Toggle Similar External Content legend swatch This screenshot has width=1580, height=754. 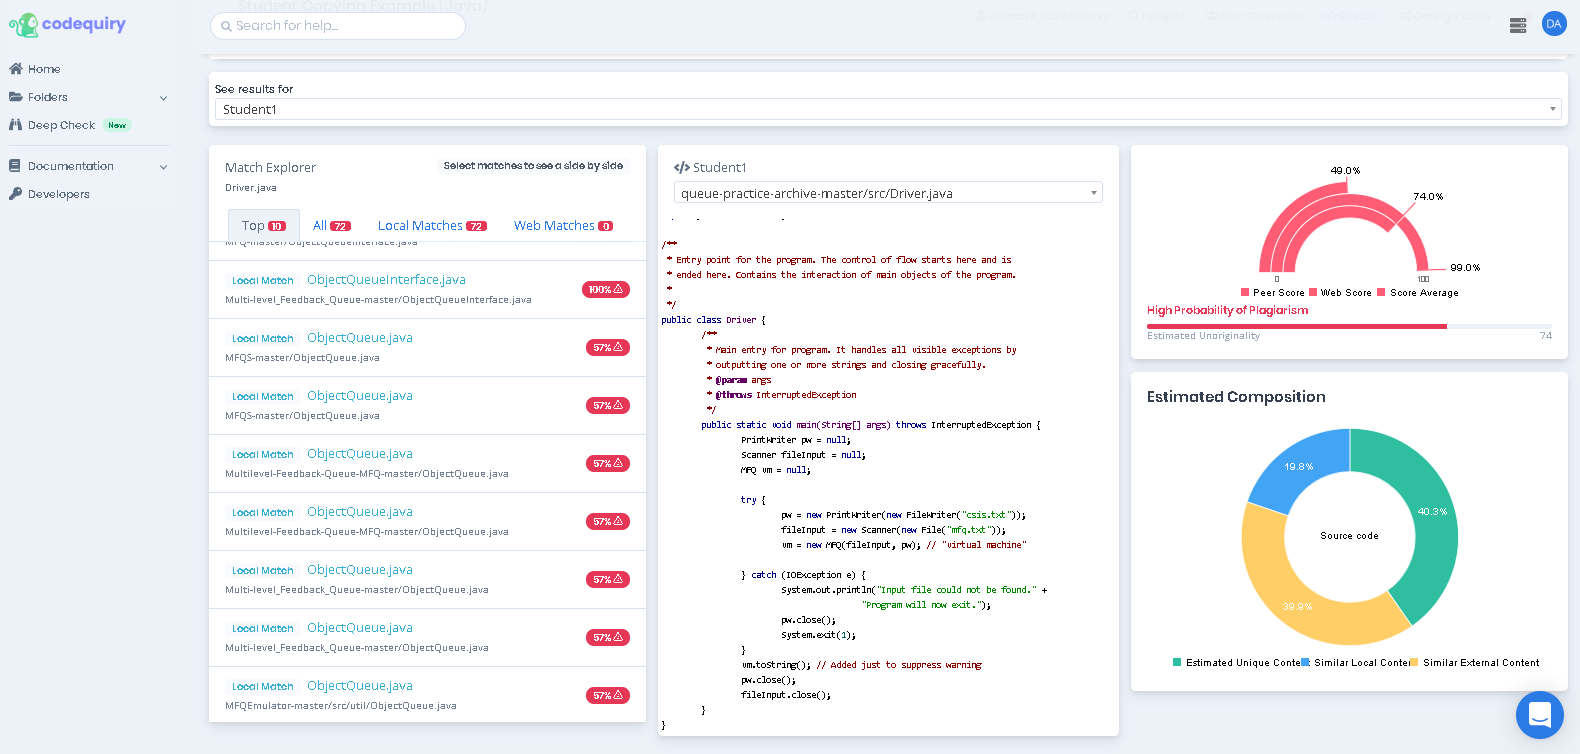click(1414, 662)
